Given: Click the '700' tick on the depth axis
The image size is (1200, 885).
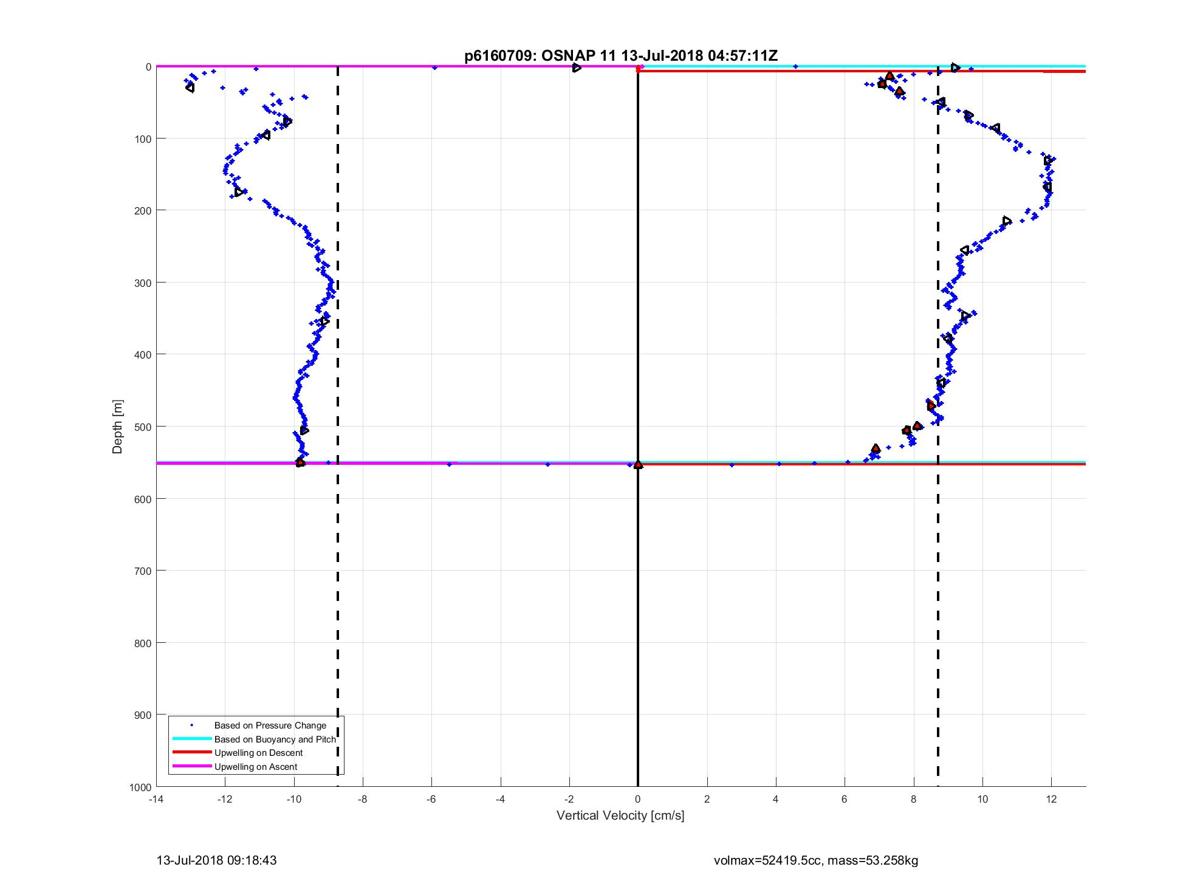Looking at the screenshot, I should (141, 570).
